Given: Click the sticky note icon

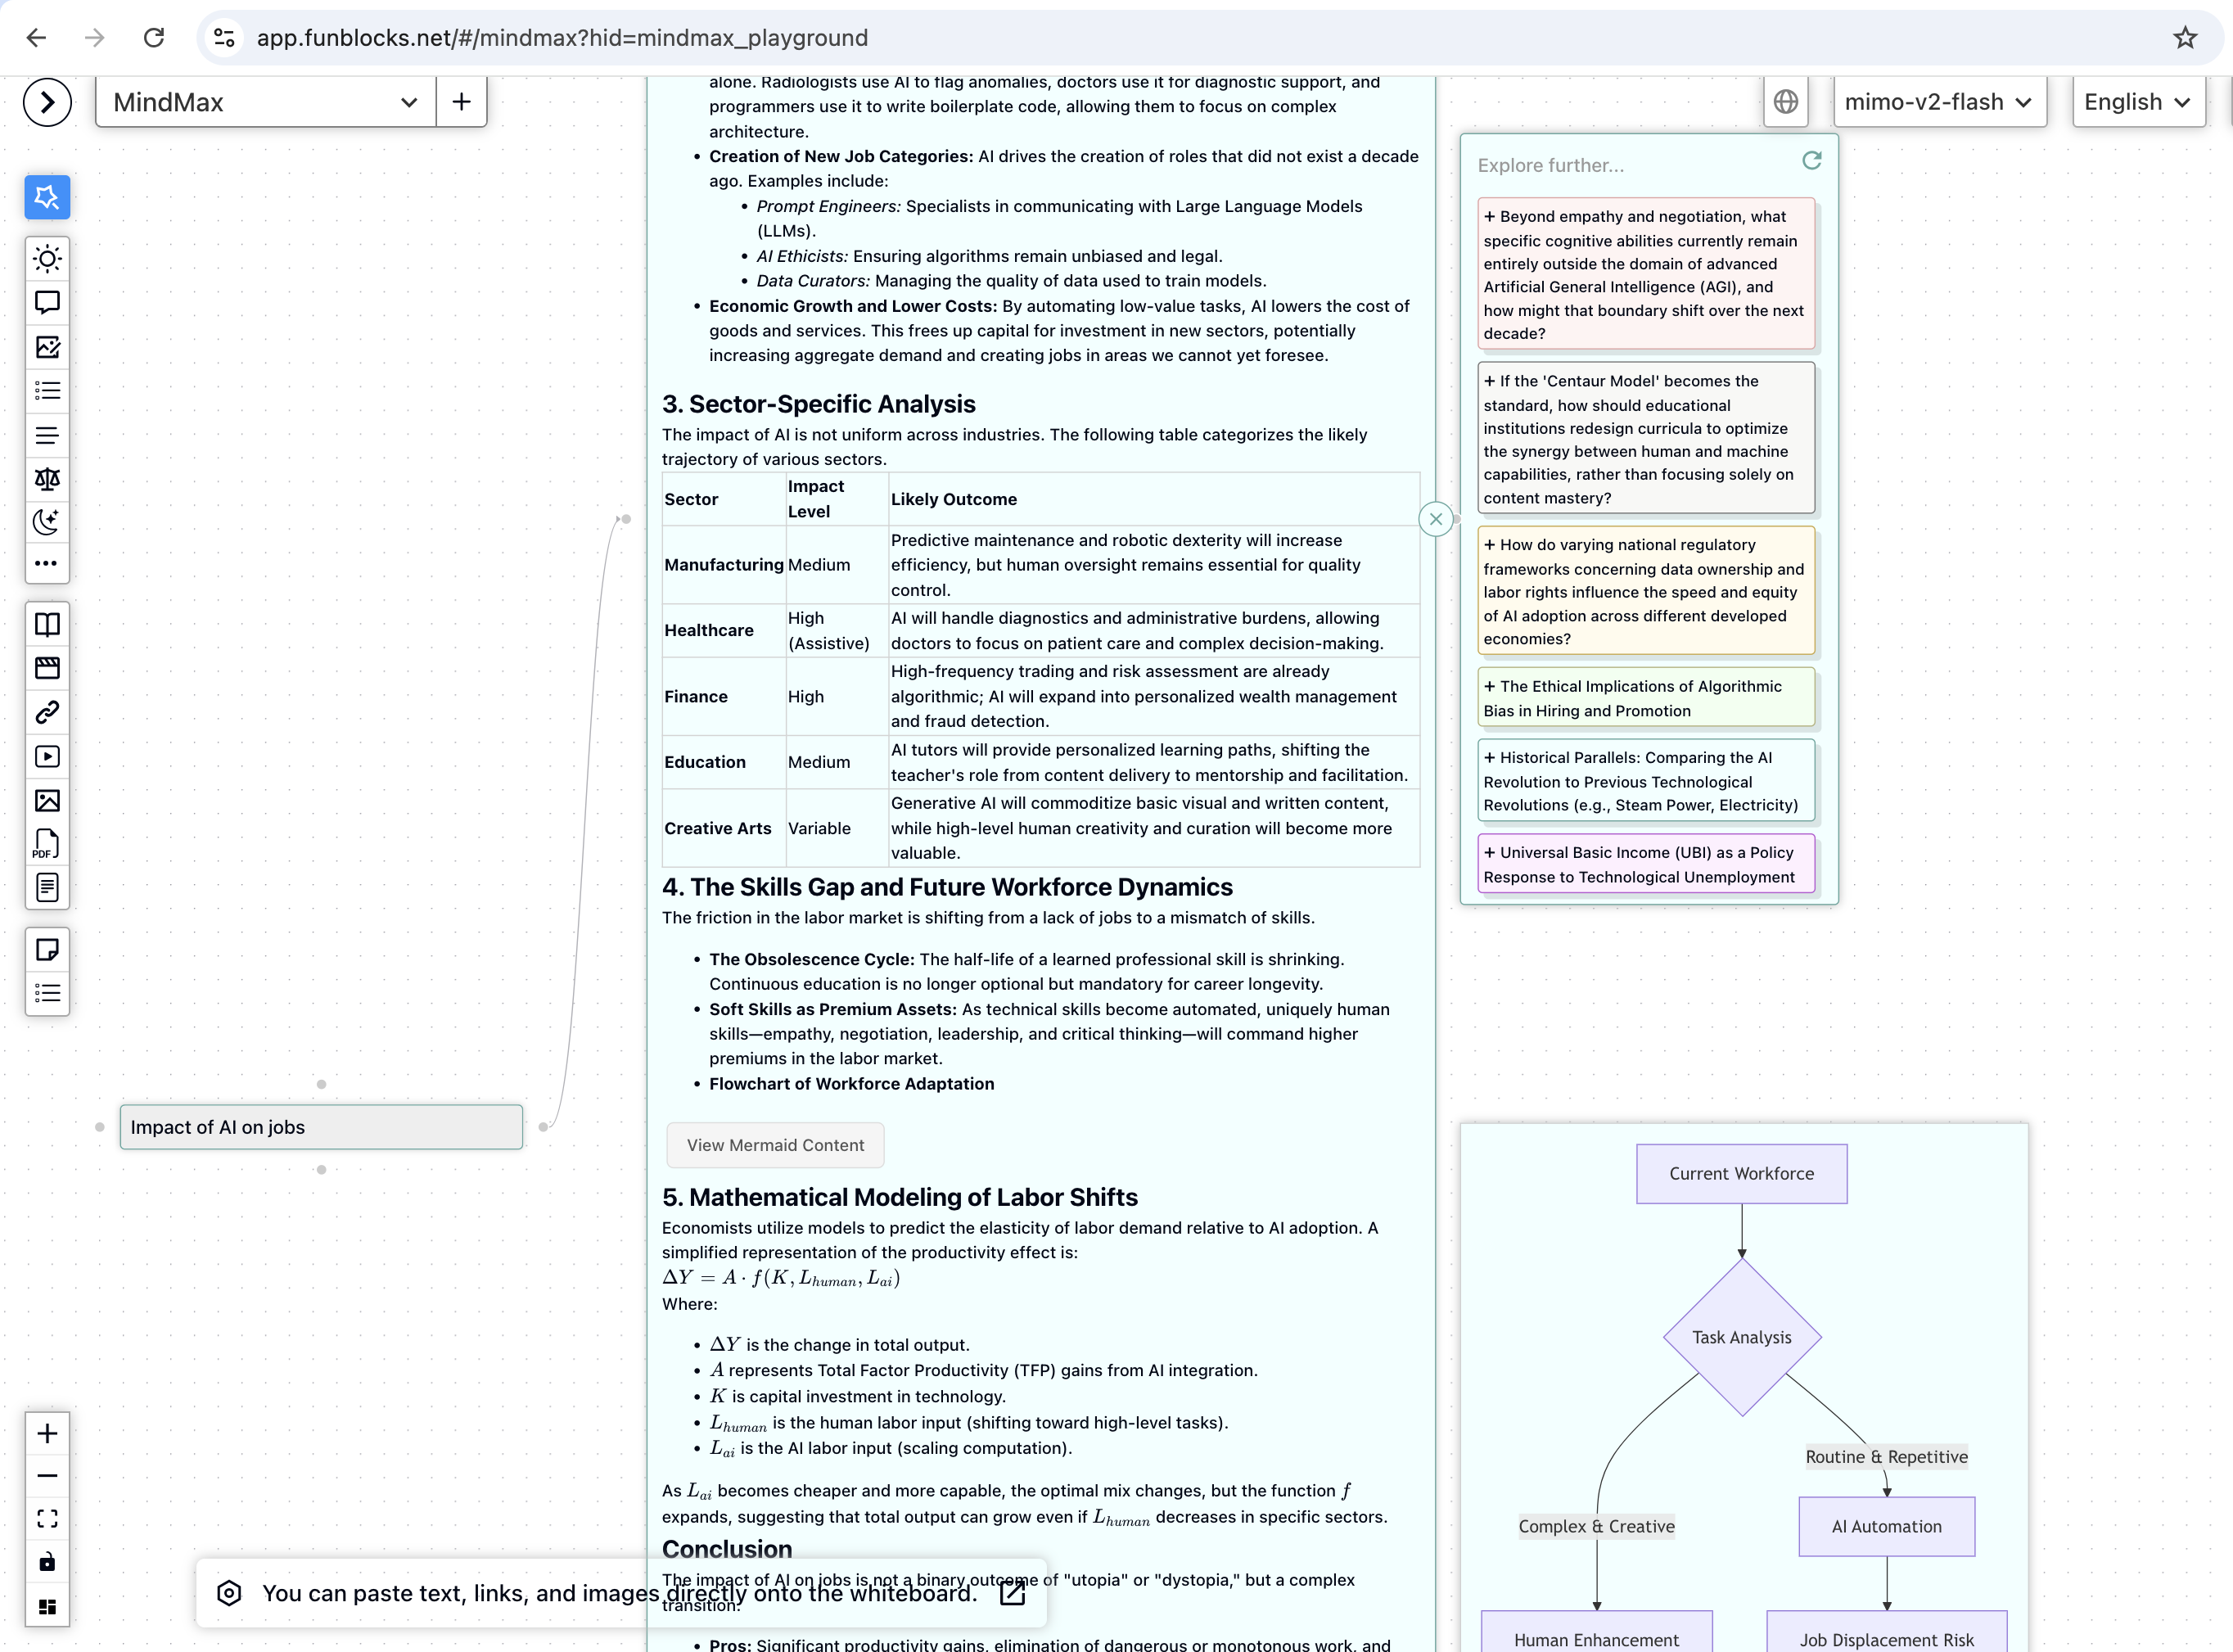Looking at the screenshot, I should pos(47,950).
